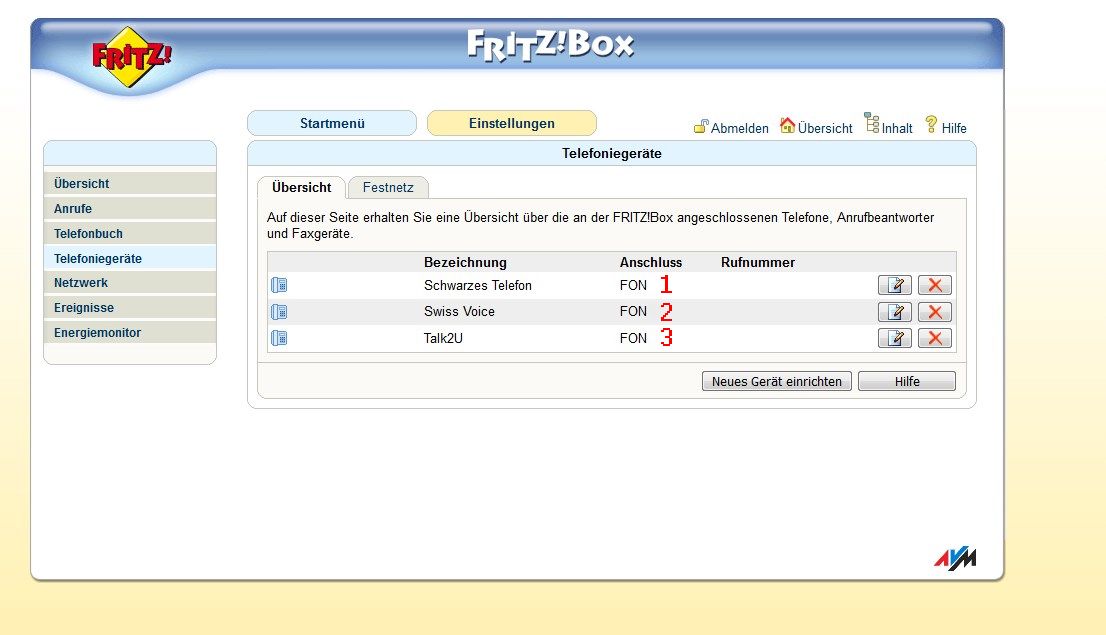
Task: Open the Festnetz tab
Action: coord(388,188)
